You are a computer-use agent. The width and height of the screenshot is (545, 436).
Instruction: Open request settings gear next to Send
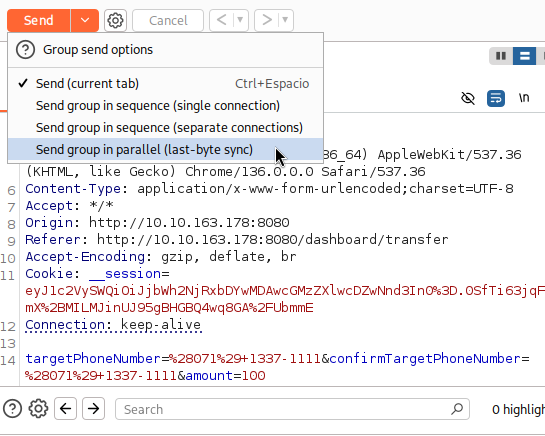pos(115,21)
